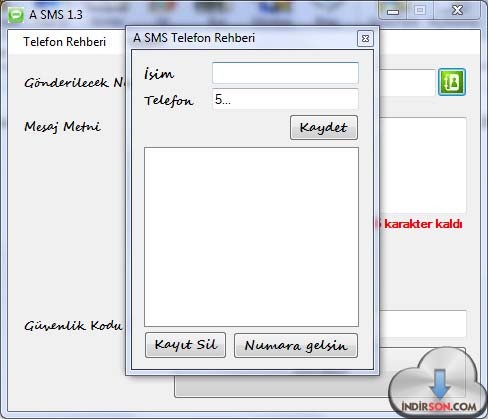Close the A SMS 1.3 main window
Image resolution: width=488 pixels, height=419 pixels.
pyautogui.click(x=457, y=11)
